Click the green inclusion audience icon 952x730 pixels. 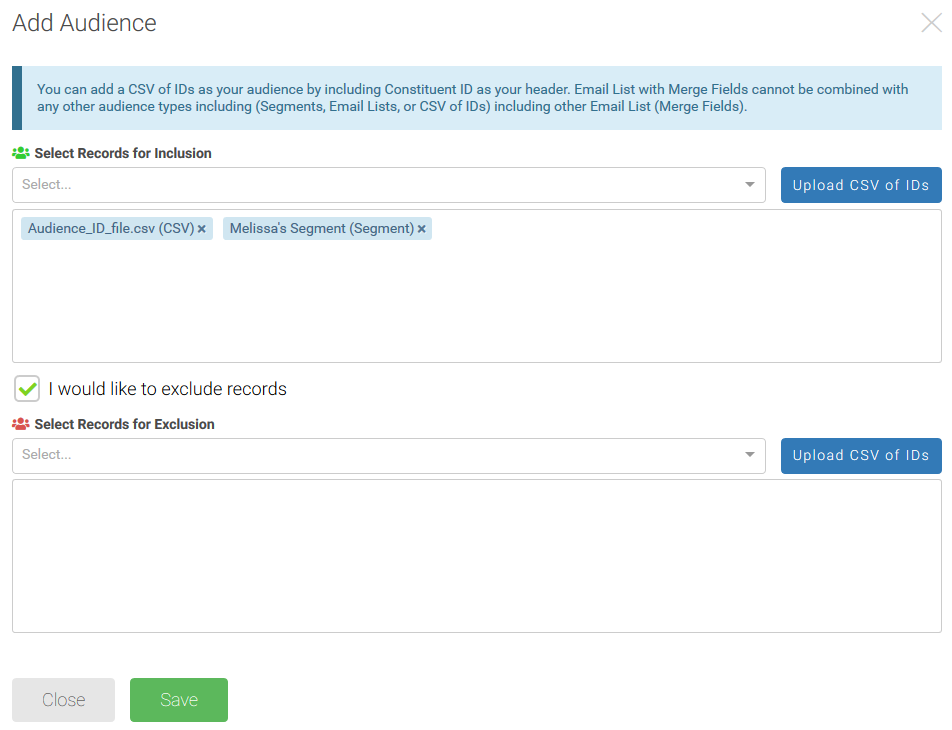pos(21,153)
